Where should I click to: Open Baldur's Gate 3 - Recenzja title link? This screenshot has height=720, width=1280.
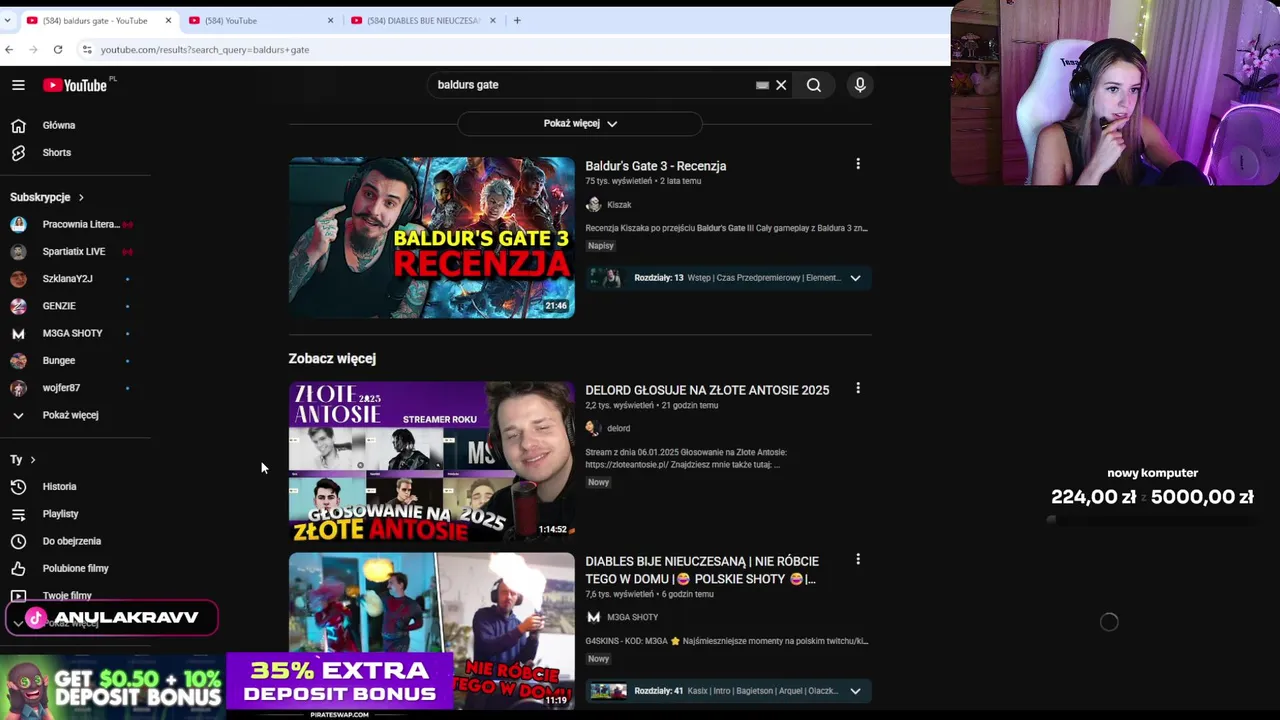656,166
